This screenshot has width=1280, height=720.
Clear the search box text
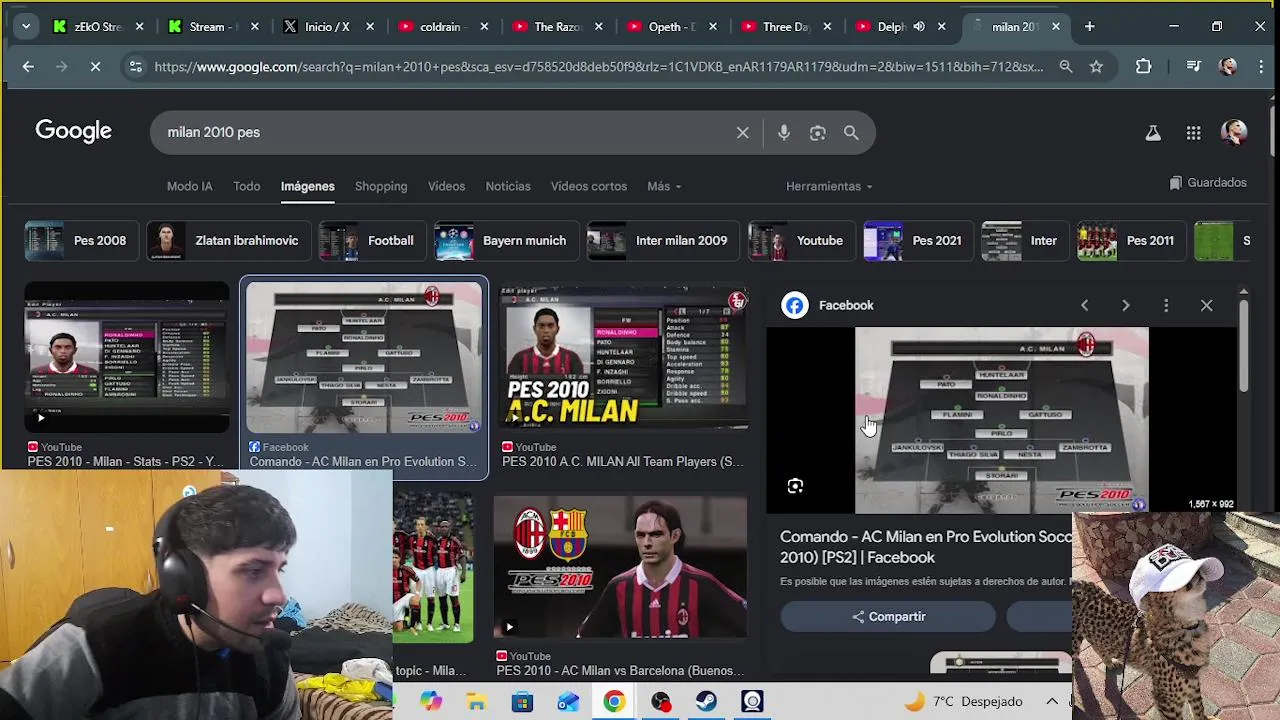coord(742,132)
